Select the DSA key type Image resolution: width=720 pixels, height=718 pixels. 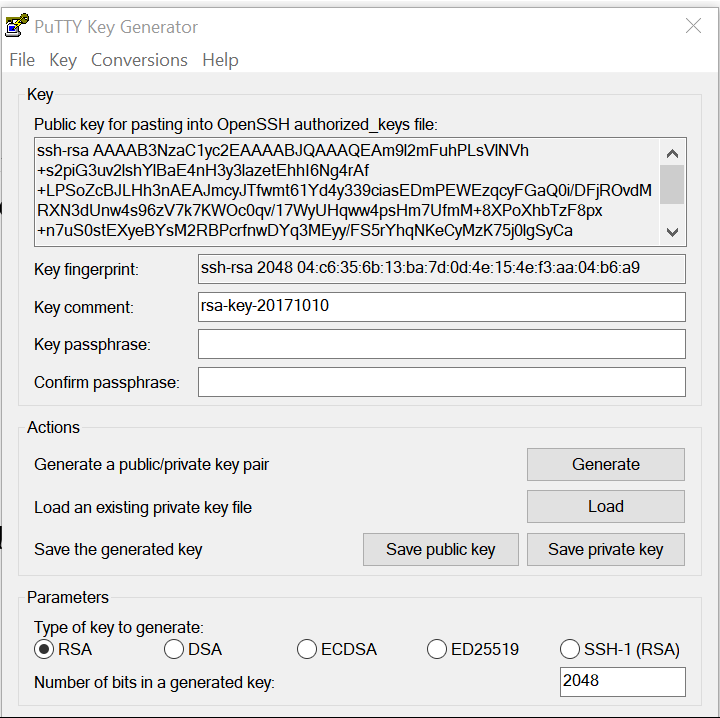click(x=174, y=649)
